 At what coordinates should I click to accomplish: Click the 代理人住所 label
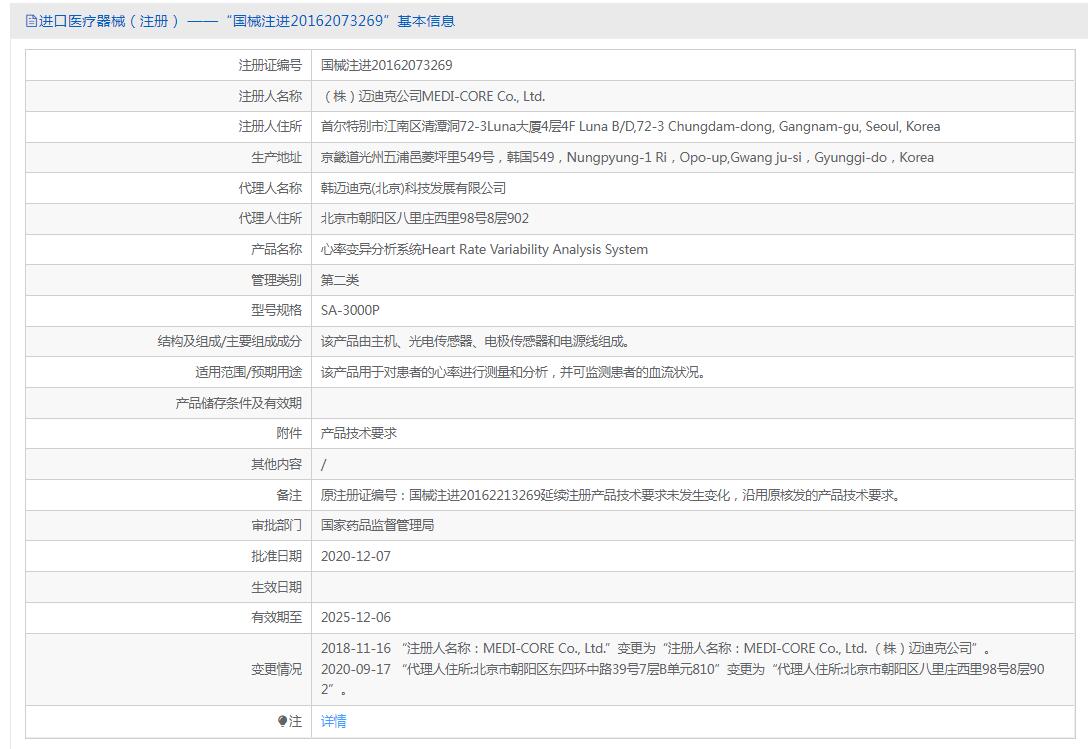pyautogui.click(x=270, y=219)
